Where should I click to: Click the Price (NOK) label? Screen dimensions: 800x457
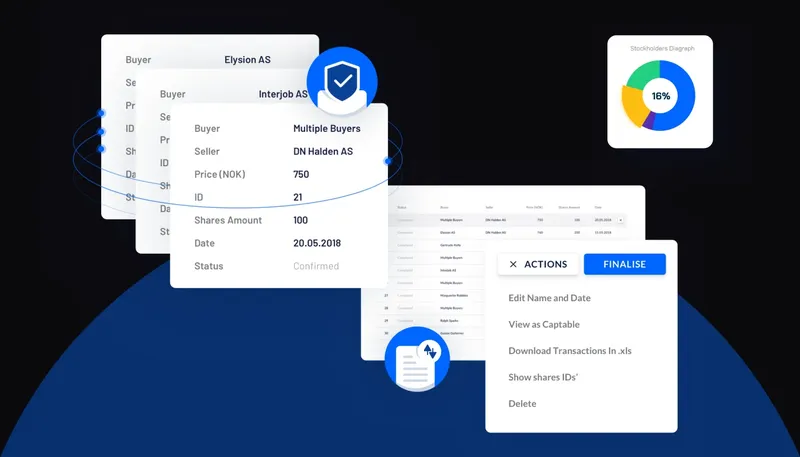pyautogui.click(x=220, y=174)
